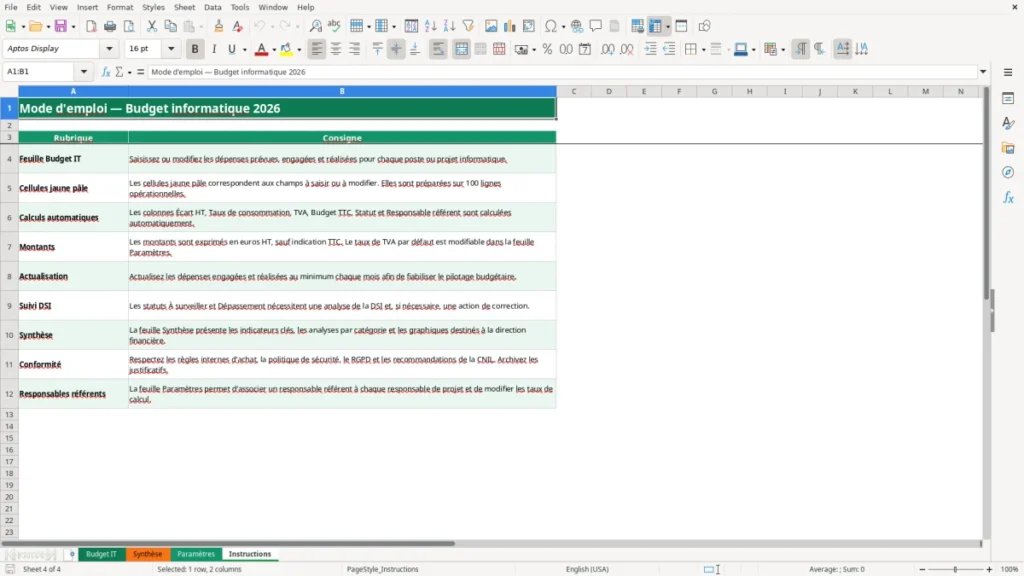Sort ascending A to Z icon

(430, 26)
